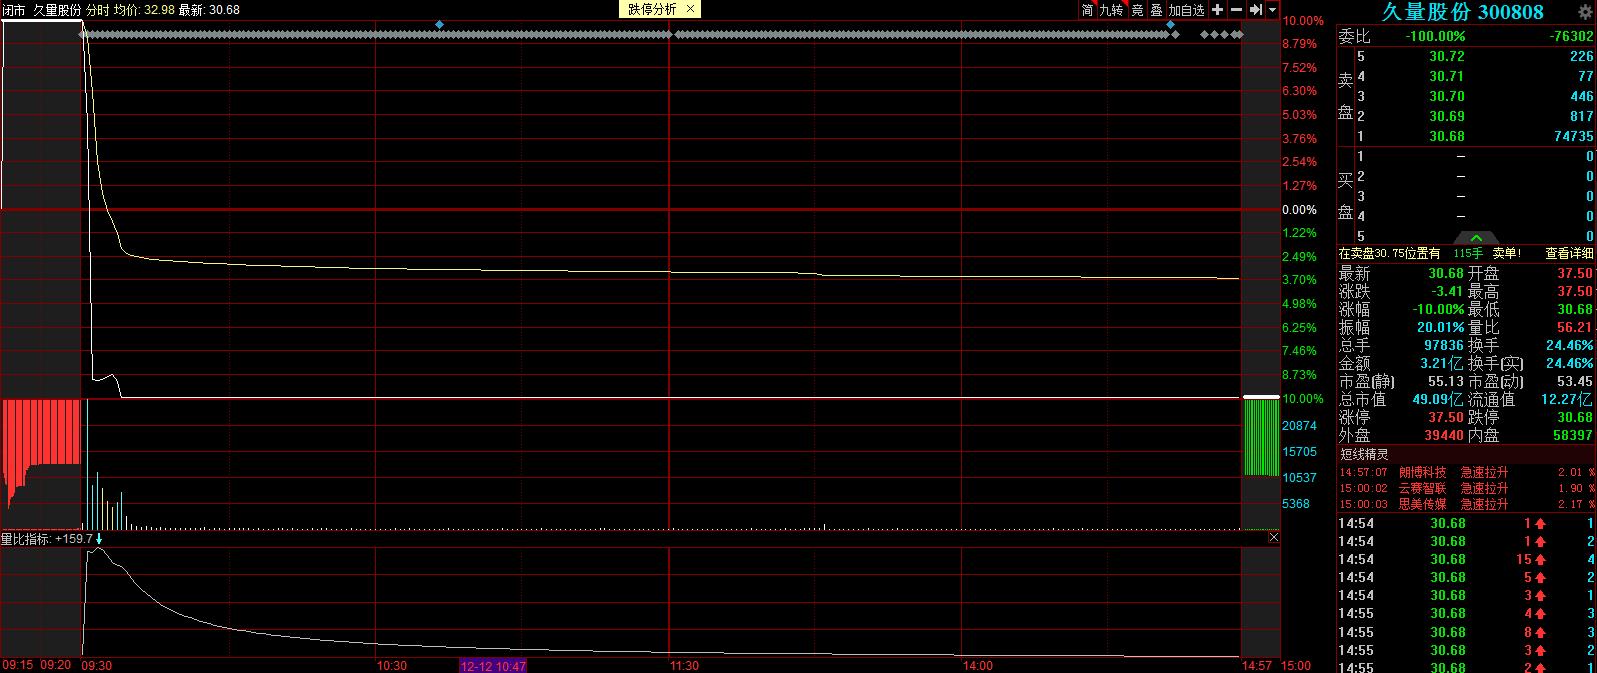Collapse the order book with green chevron

(x=1476, y=238)
